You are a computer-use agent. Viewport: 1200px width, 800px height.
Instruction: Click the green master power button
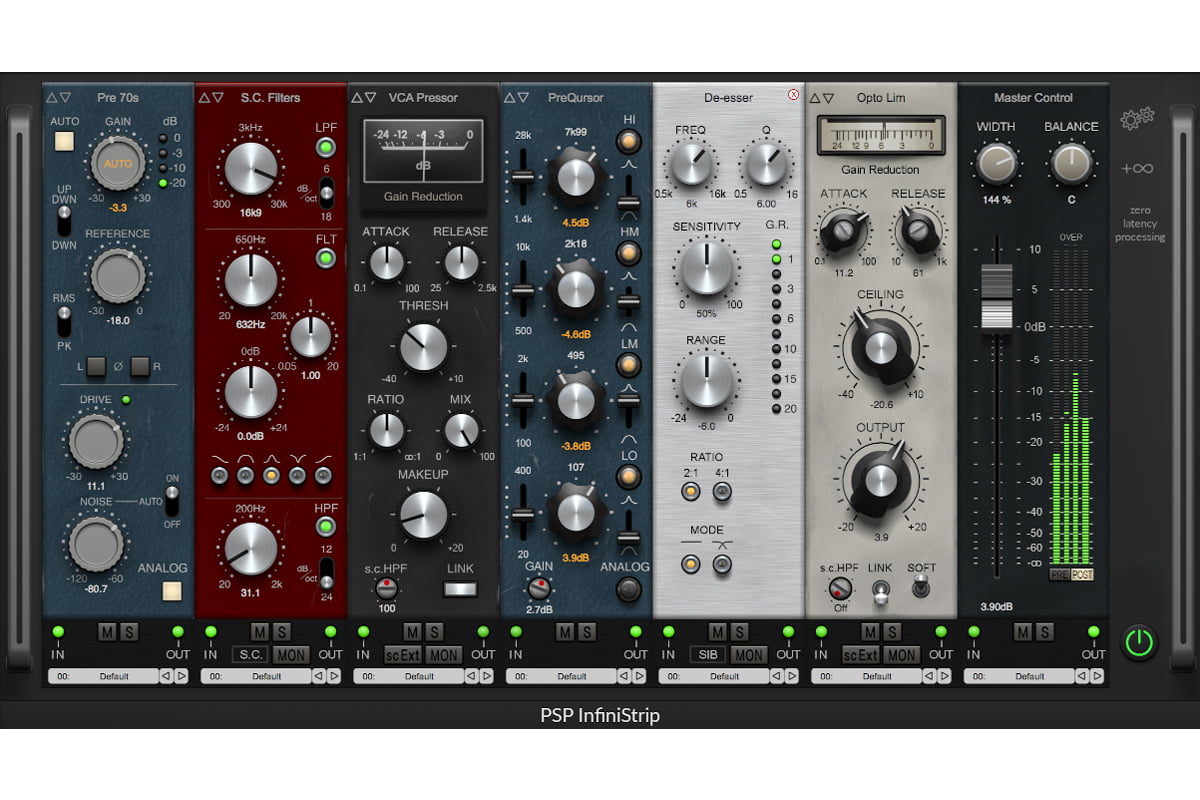coord(1138,642)
